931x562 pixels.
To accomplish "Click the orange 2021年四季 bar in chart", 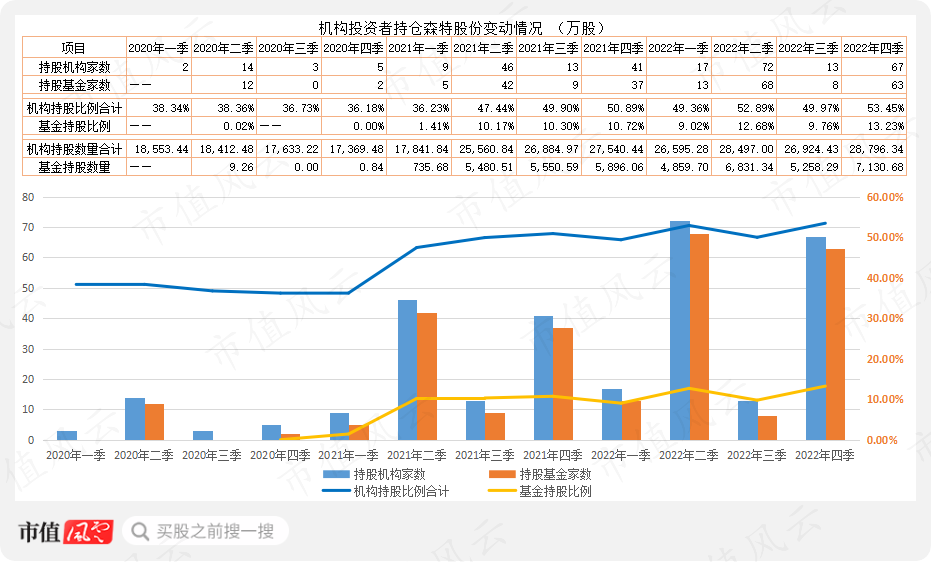I will point(563,384).
